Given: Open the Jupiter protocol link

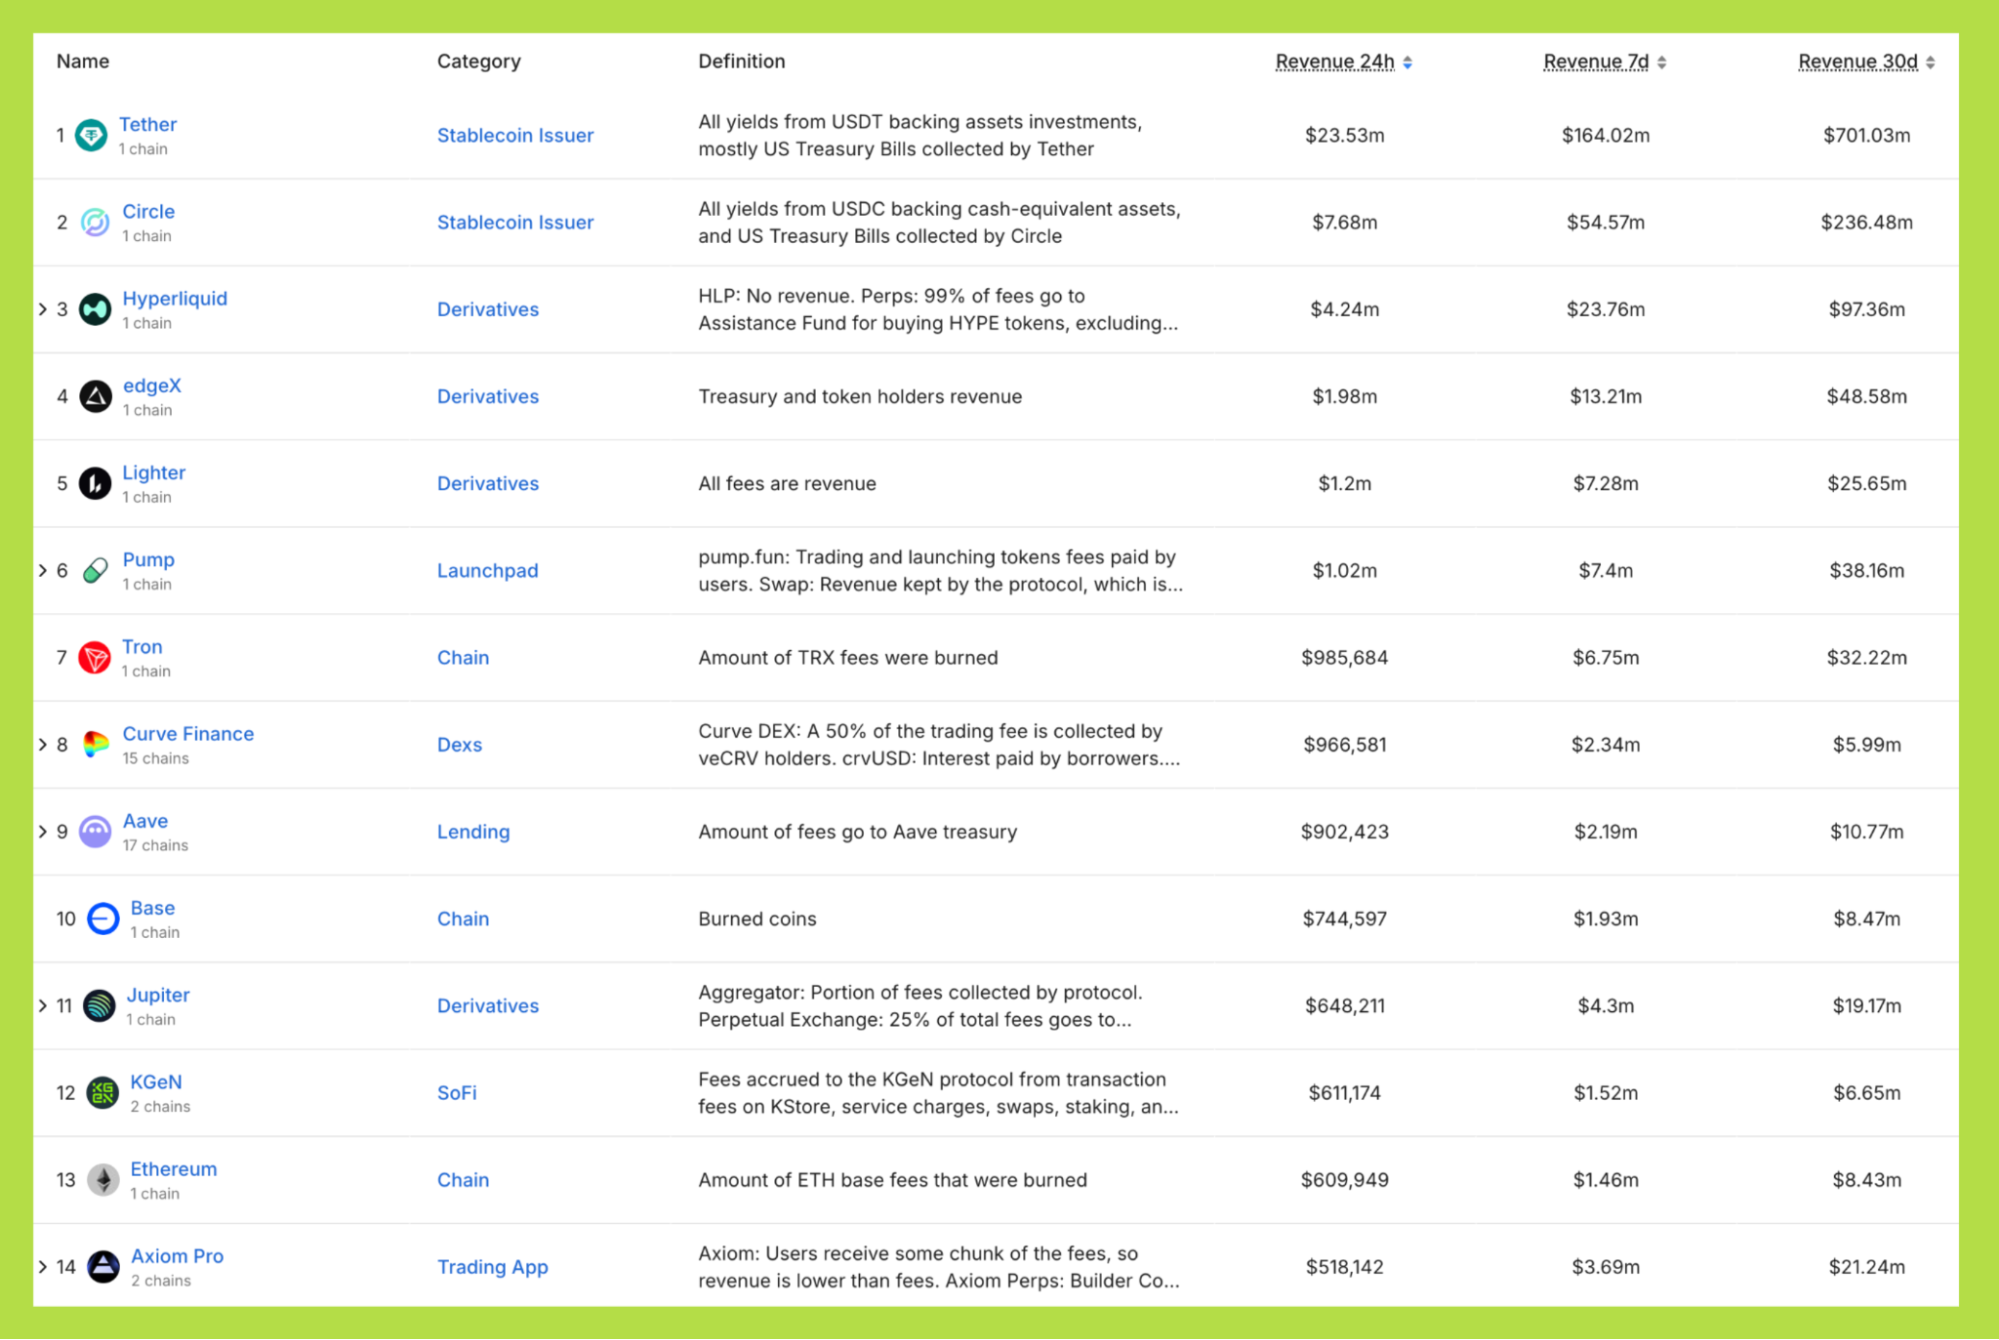Looking at the screenshot, I should [x=158, y=995].
